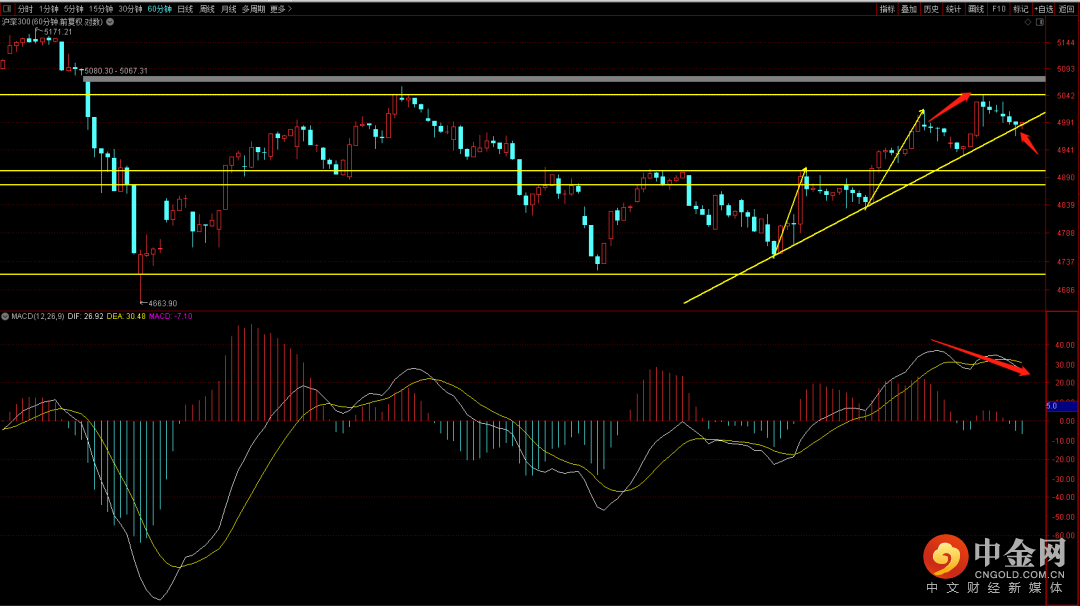Select the 日线 daily chart tab
The width and height of the screenshot is (1080, 606).
[x=185, y=9]
